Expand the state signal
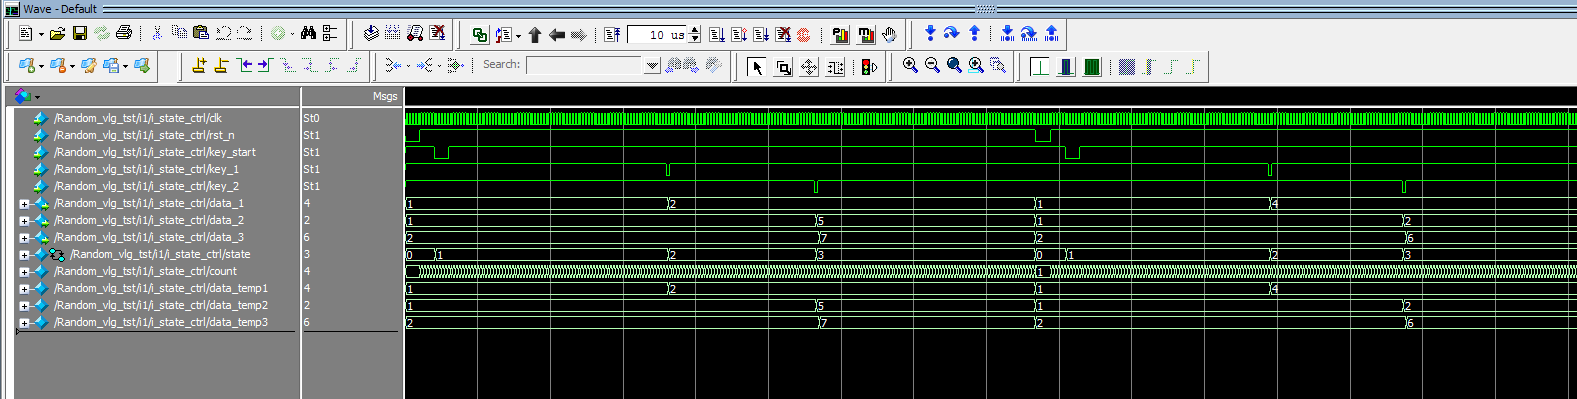Viewport: 1577px width, 399px height. [24, 254]
